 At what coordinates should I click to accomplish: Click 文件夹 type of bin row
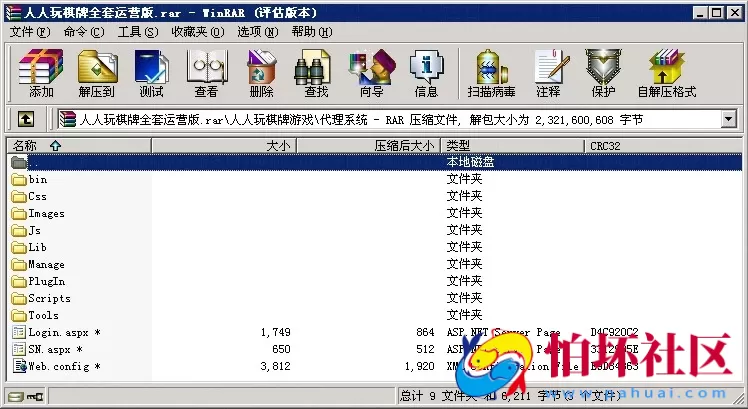(x=464, y=179)
